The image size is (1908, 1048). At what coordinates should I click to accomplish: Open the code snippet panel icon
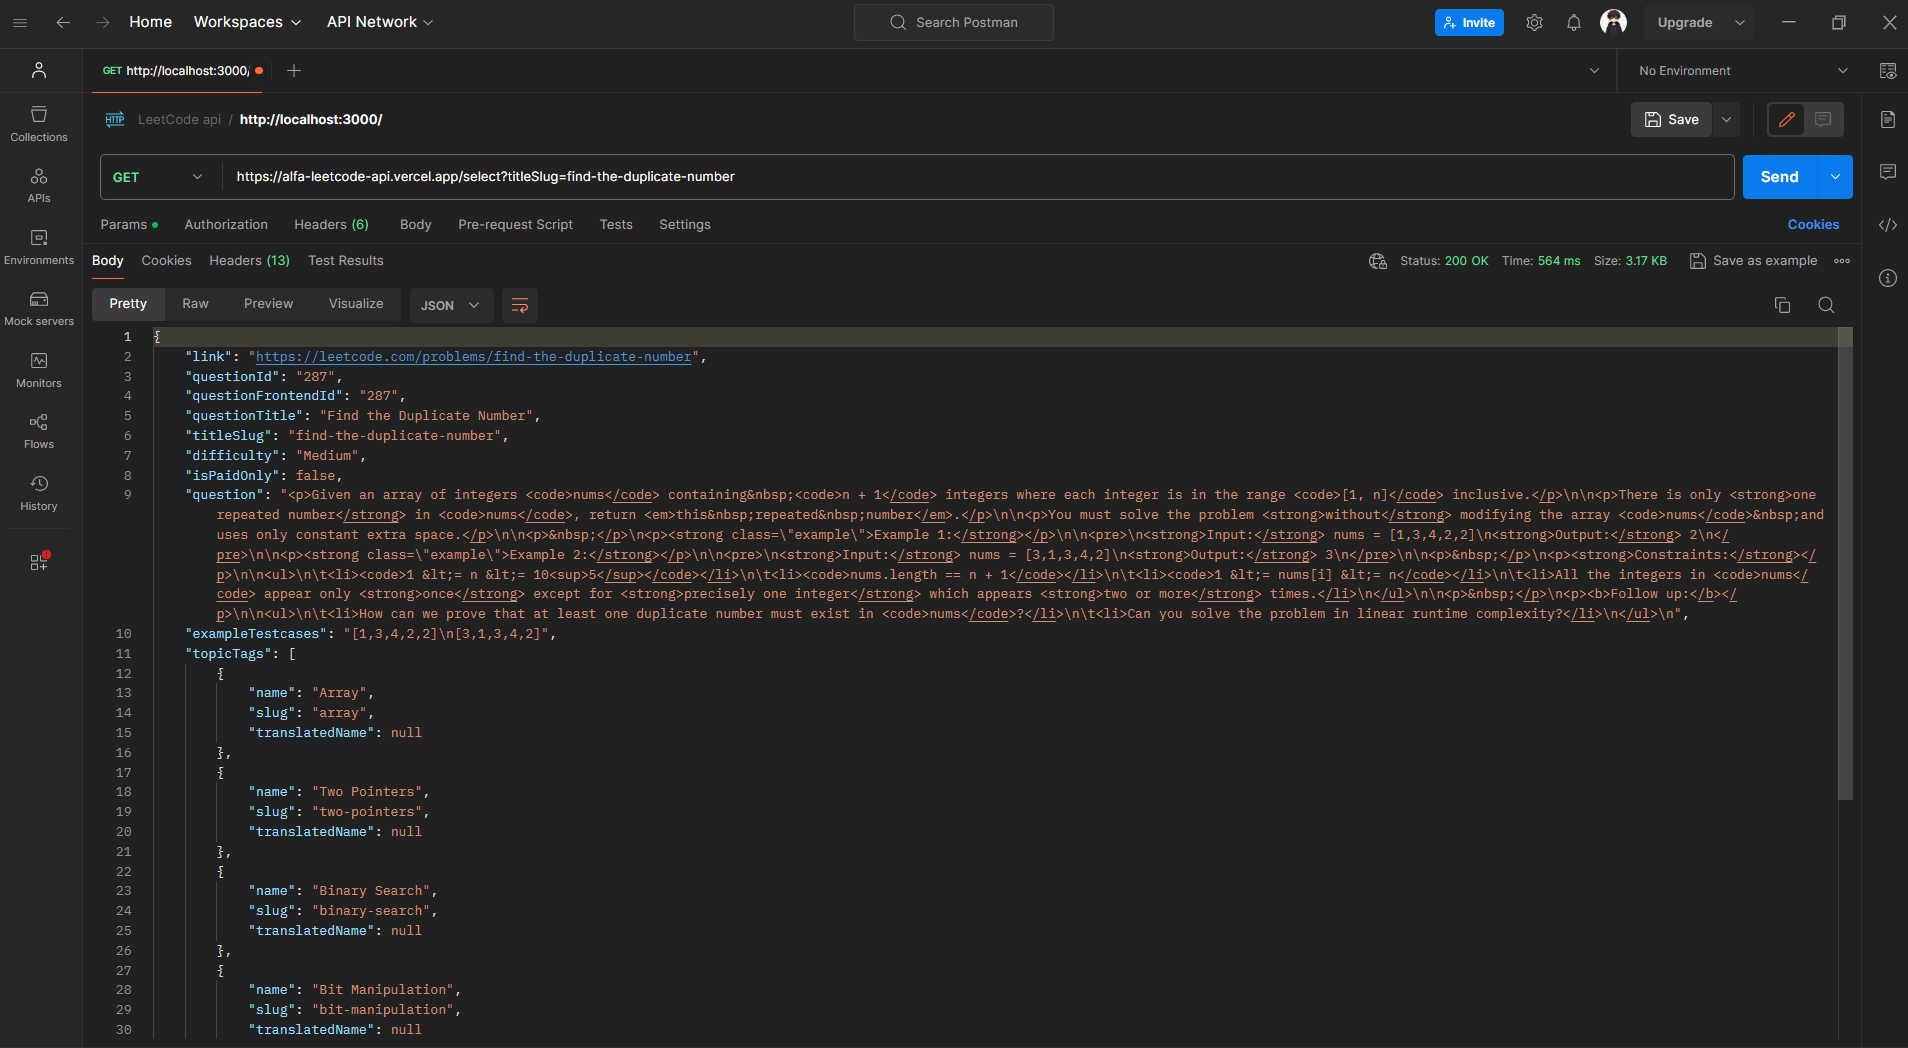point(1887,225)
